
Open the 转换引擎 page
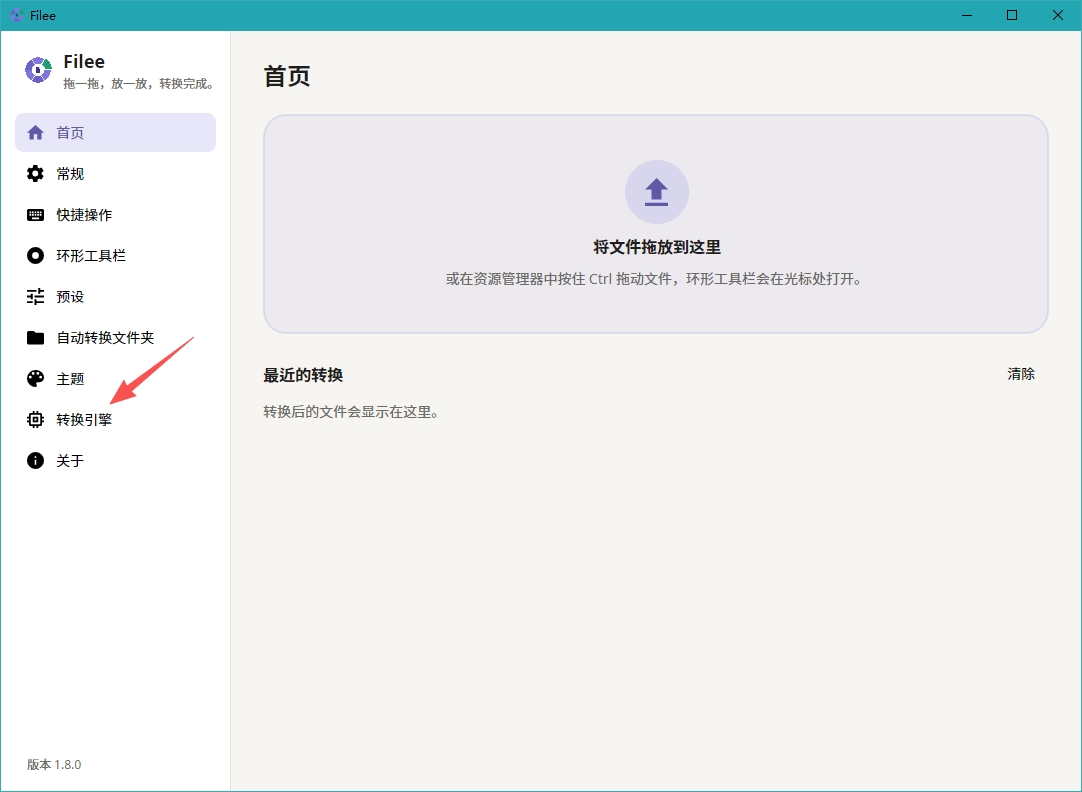point(115,419)
